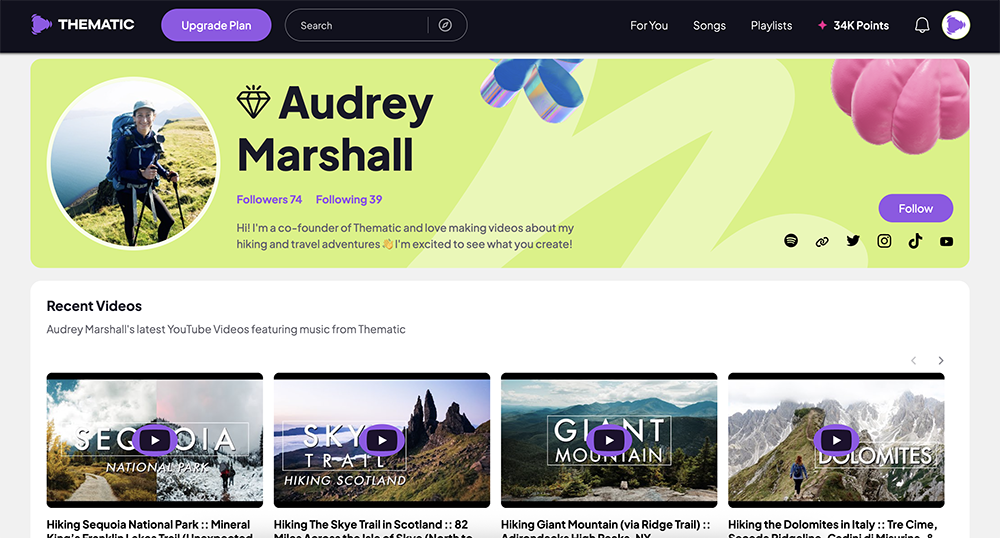This screenshot has height=538, width=1000.
Task: Open the For You page
Action: pyautogui.click(x=649, y=25)
